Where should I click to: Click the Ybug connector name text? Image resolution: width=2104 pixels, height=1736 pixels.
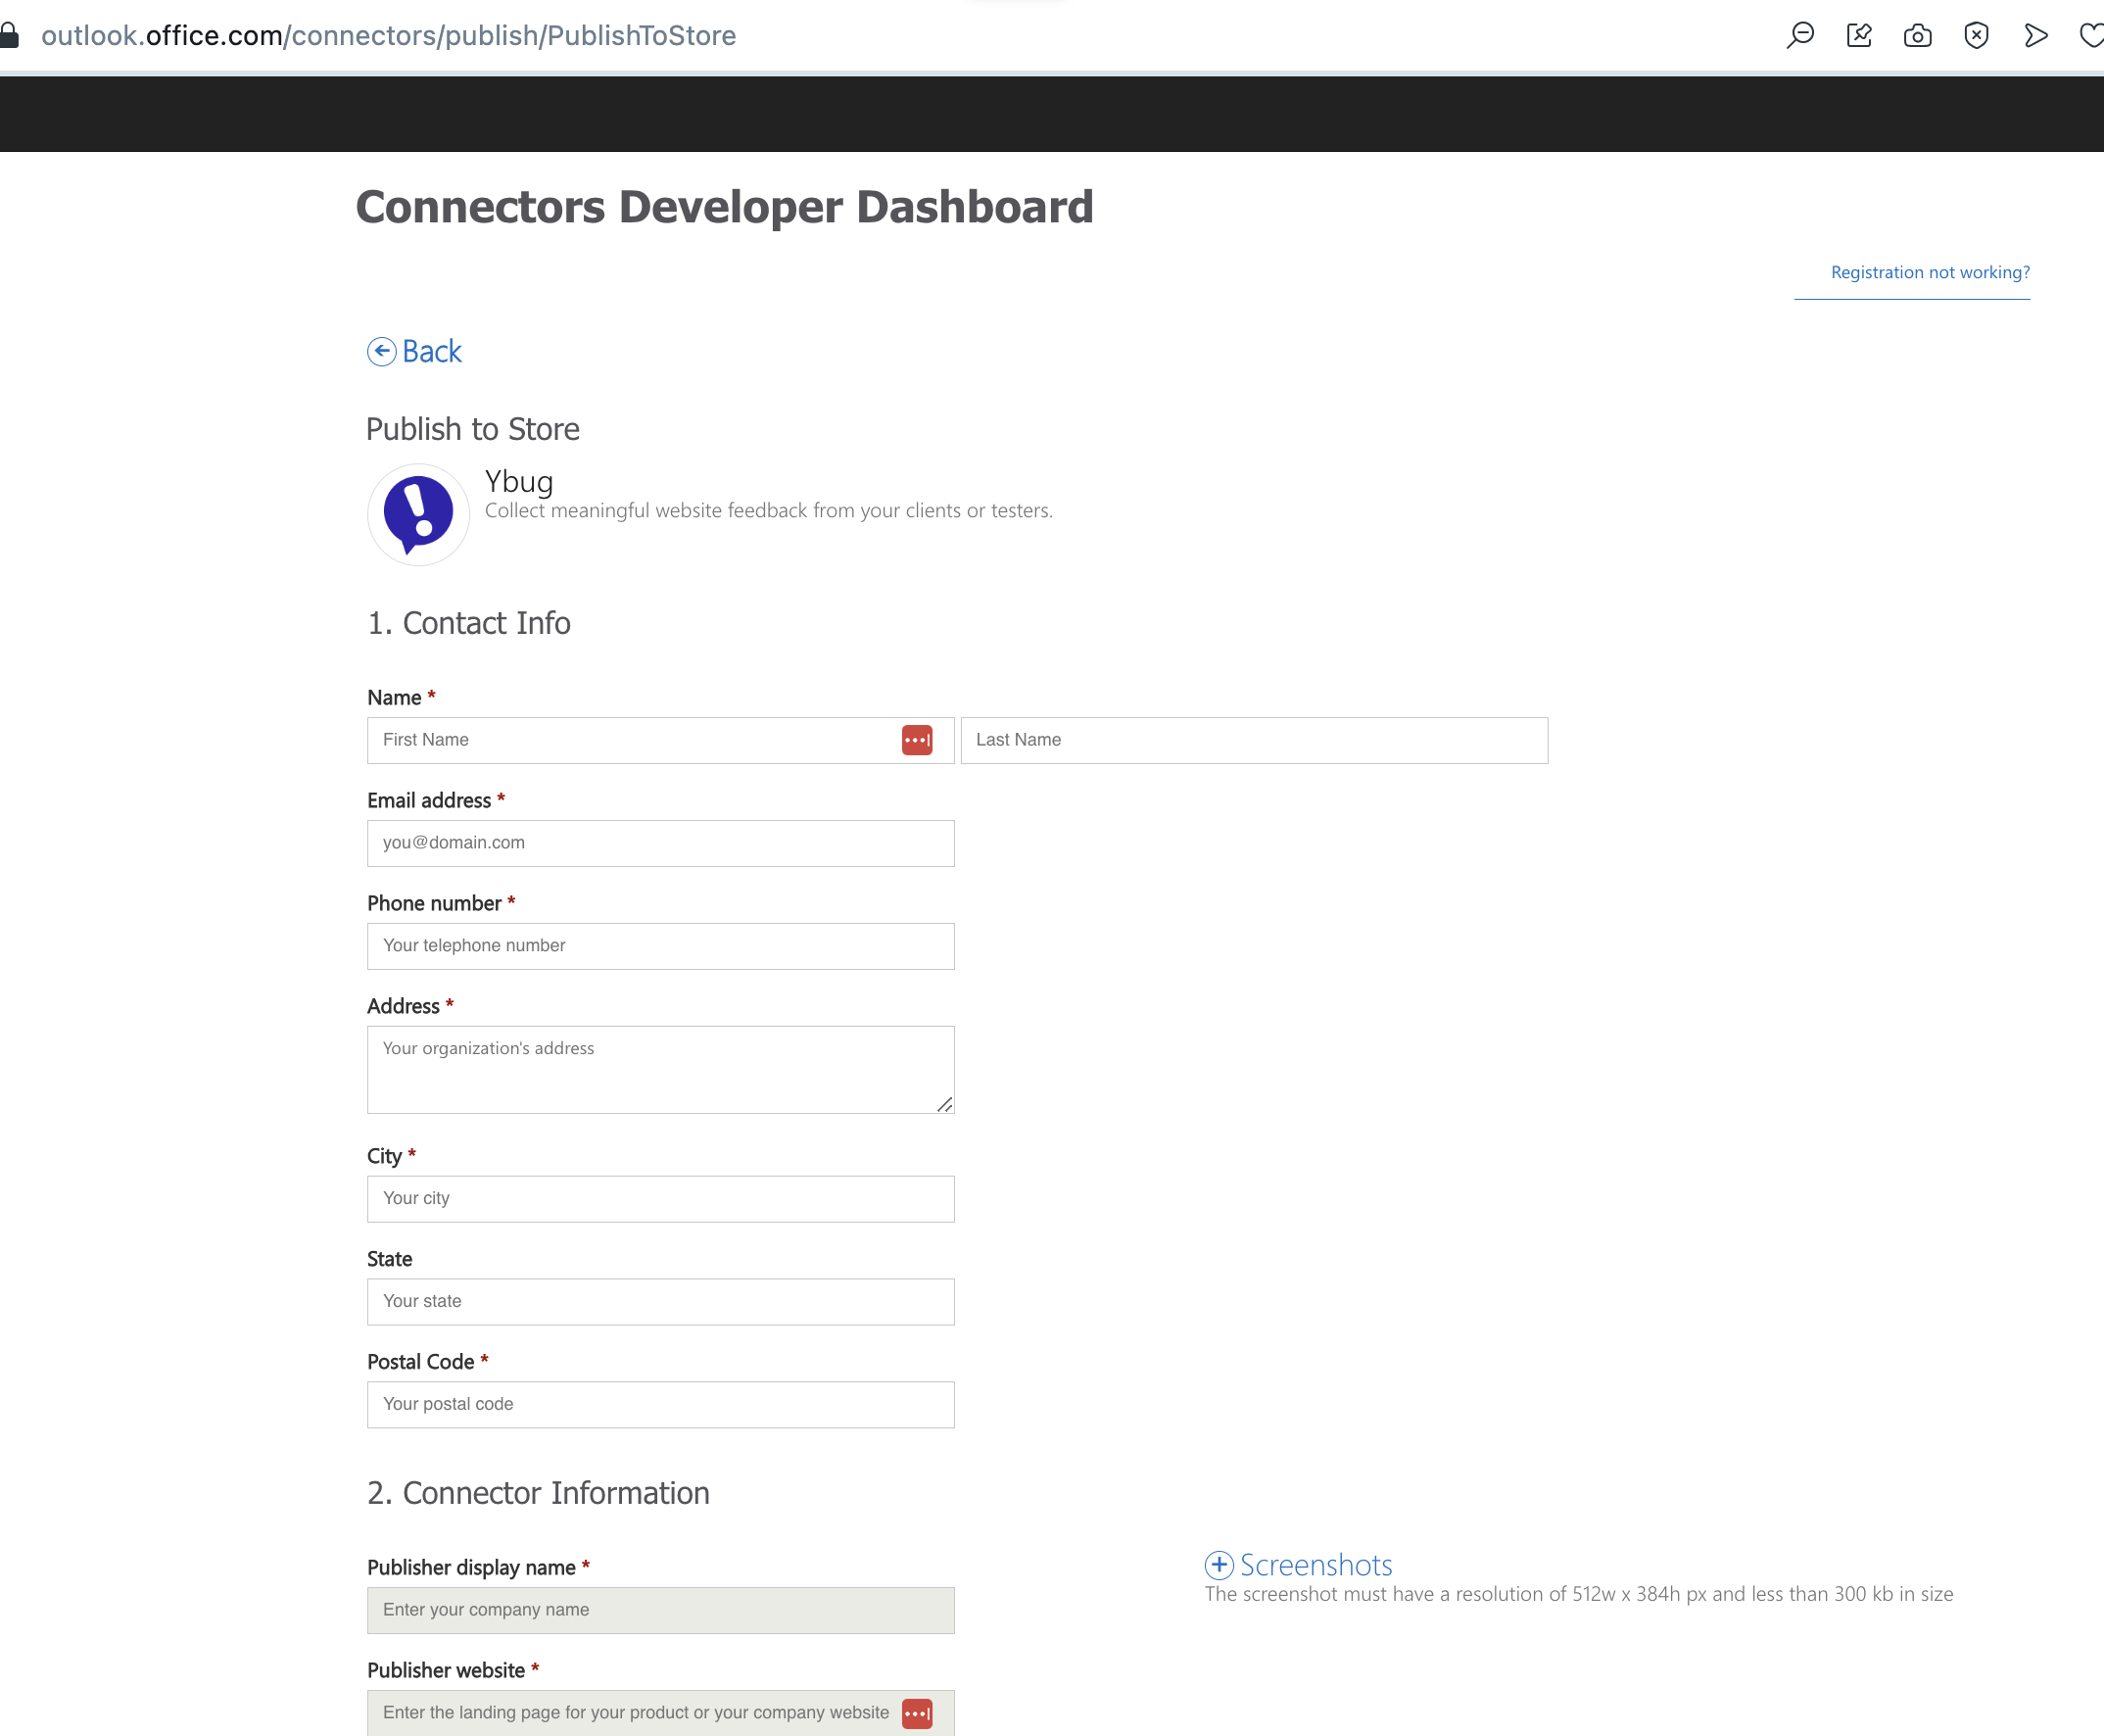[519, 481]
